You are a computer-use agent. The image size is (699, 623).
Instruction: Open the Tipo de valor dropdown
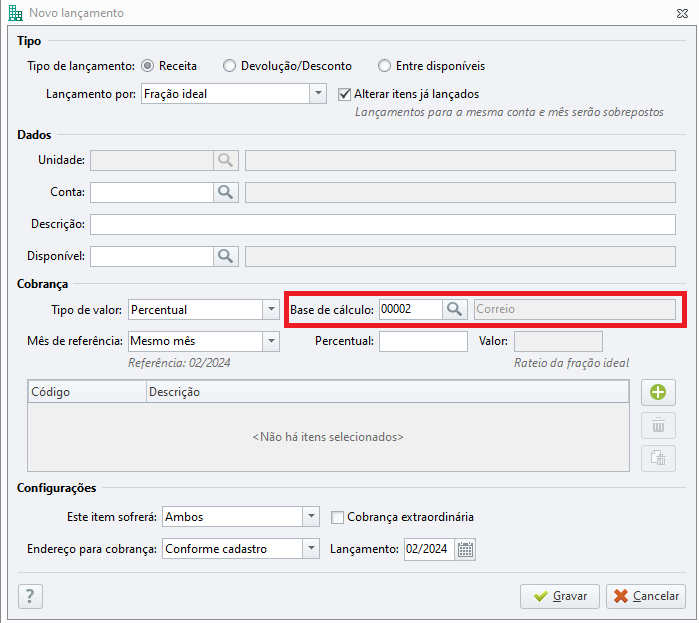(x=271, y=309)
